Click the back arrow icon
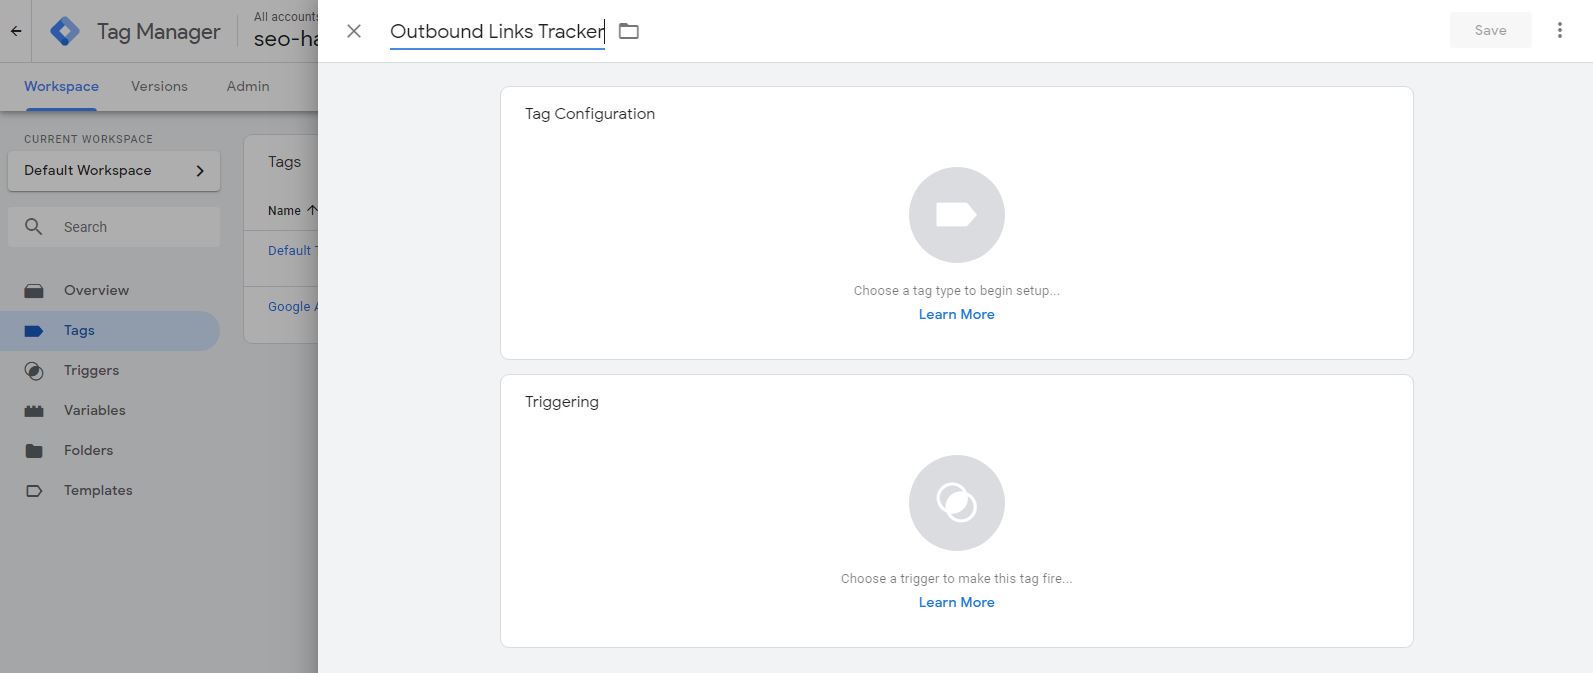1593x673 pixels. pos(16,31)
